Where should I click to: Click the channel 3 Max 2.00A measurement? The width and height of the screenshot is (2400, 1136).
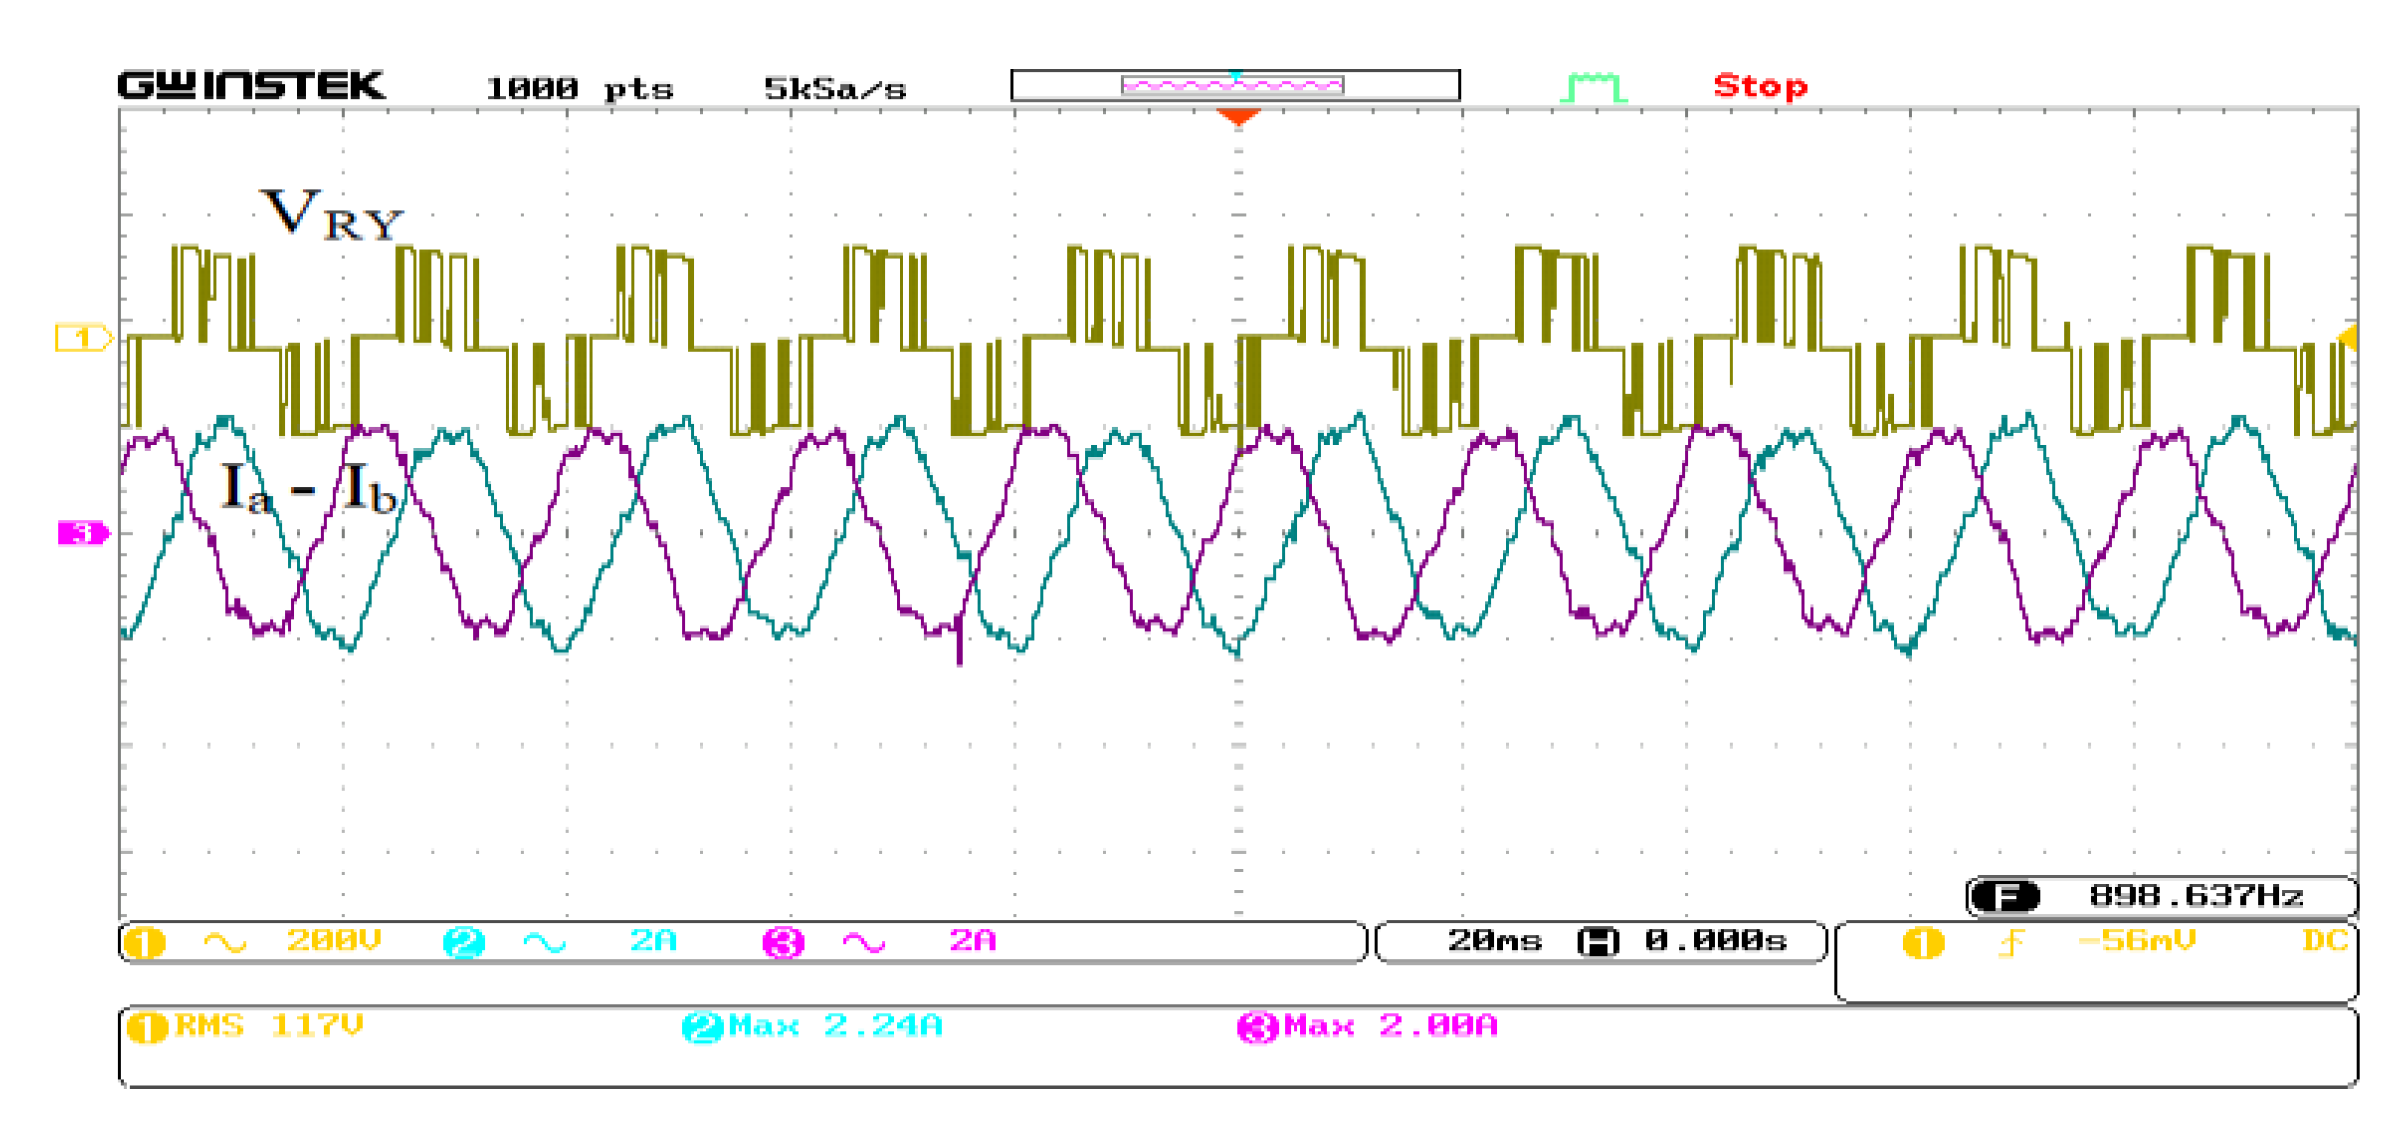[1390, 1026]
